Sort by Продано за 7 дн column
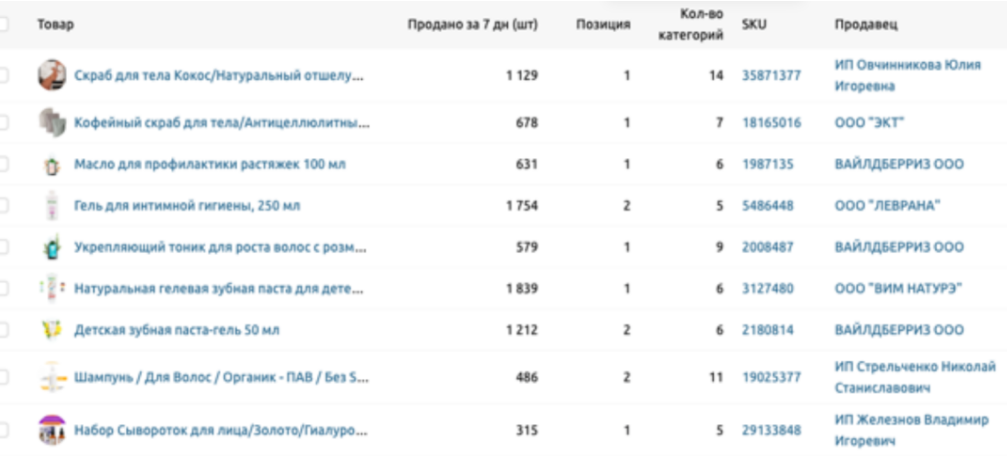The width and height of the screenshot is (1007, 456). 472,24
